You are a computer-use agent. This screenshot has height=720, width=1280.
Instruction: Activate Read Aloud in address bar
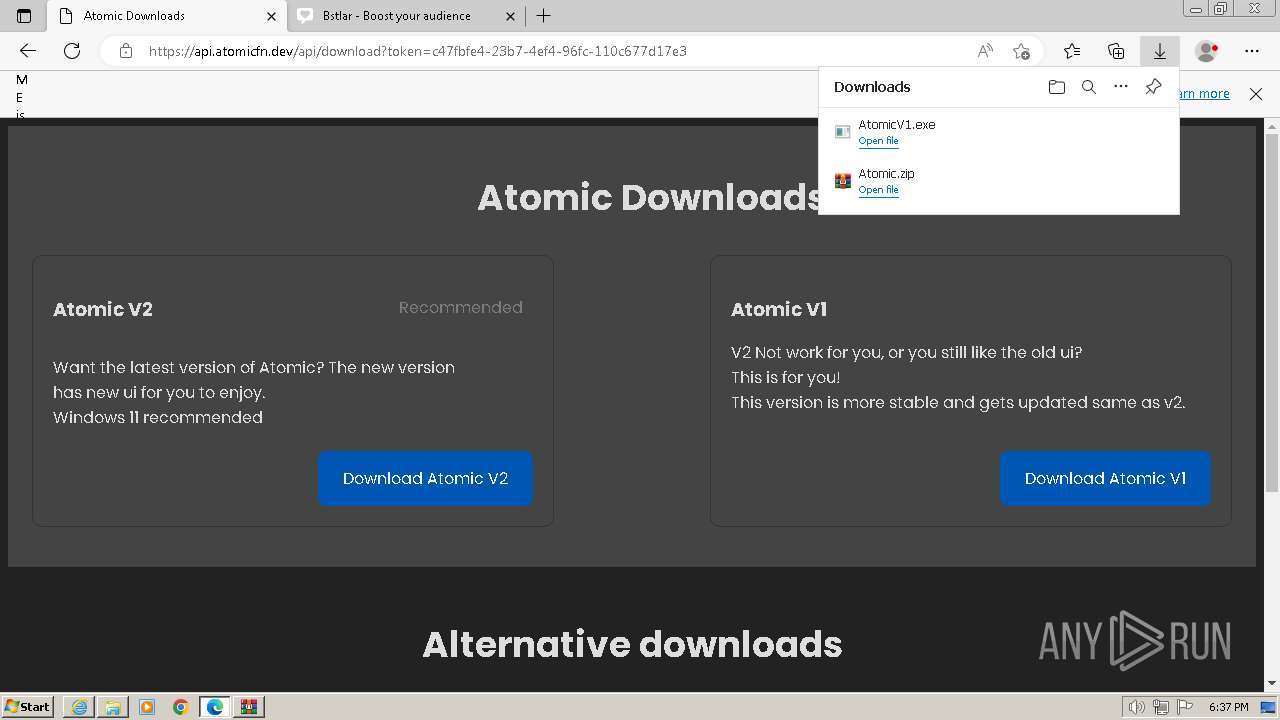[x=985, y=51]
